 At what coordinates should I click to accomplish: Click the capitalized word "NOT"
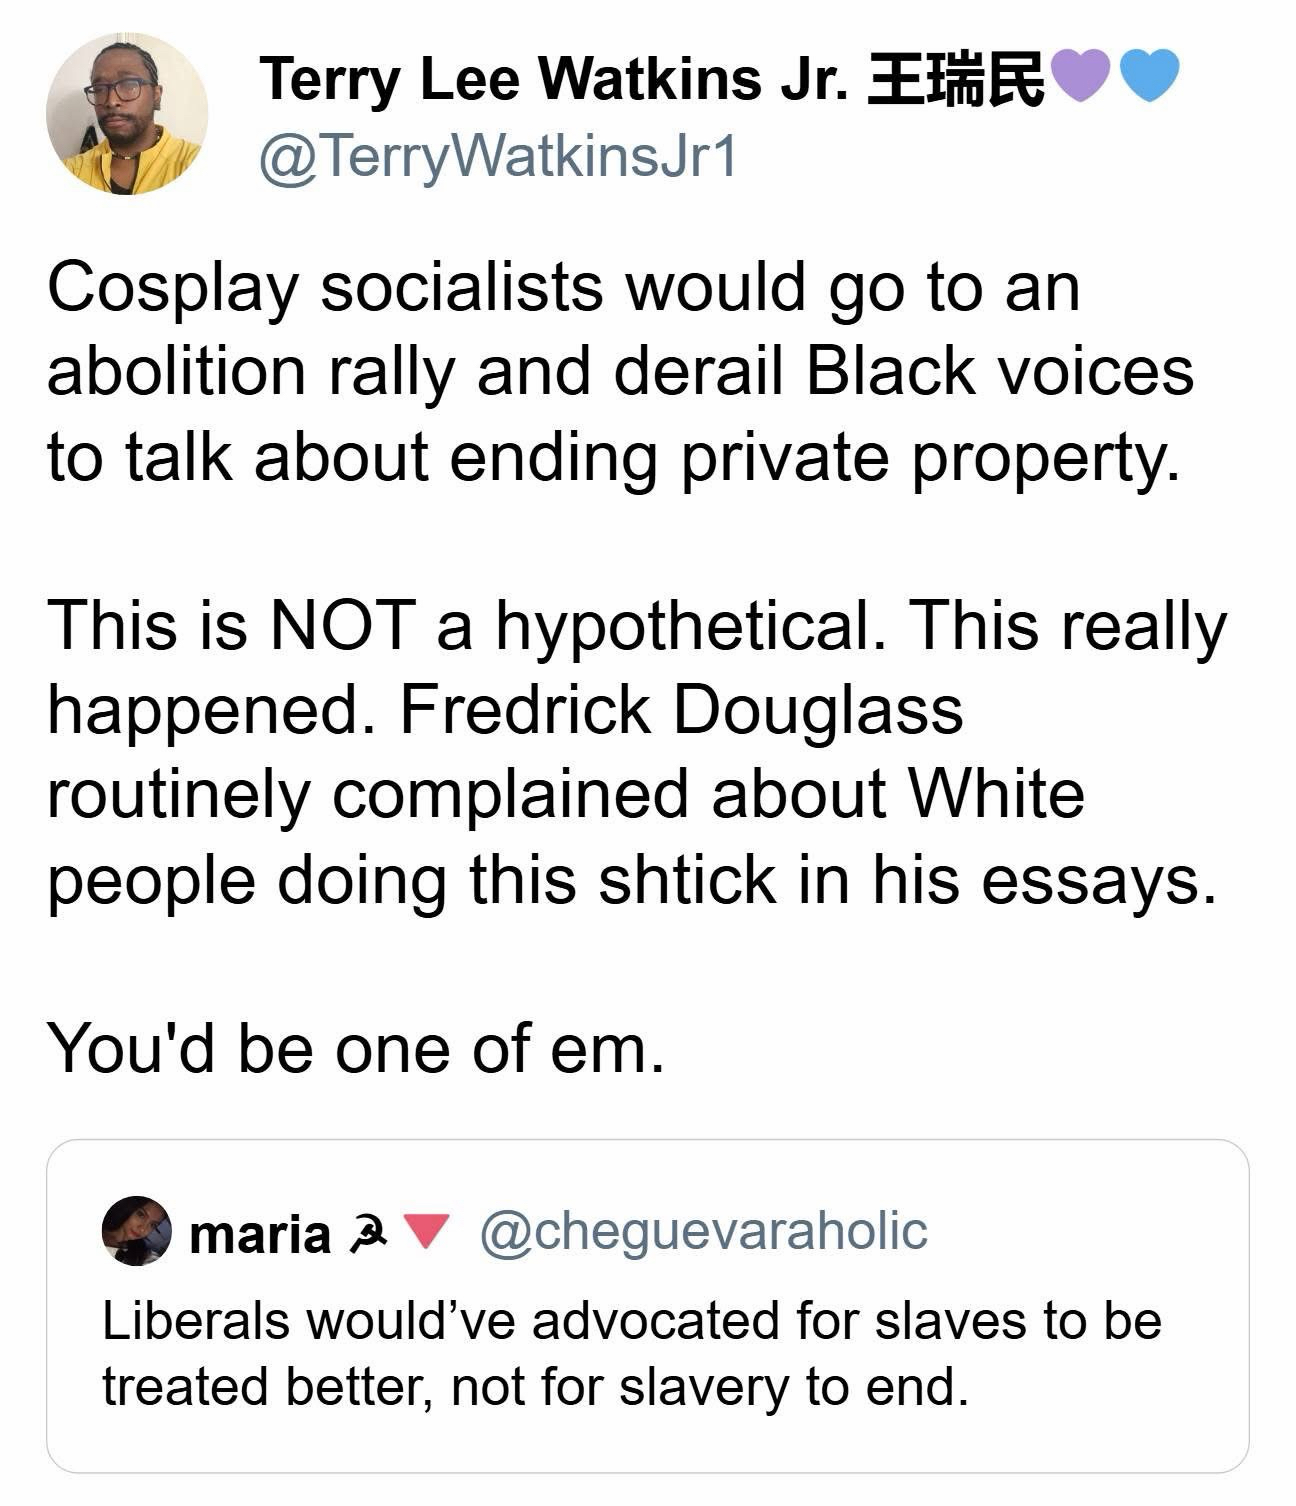[339, 625]
